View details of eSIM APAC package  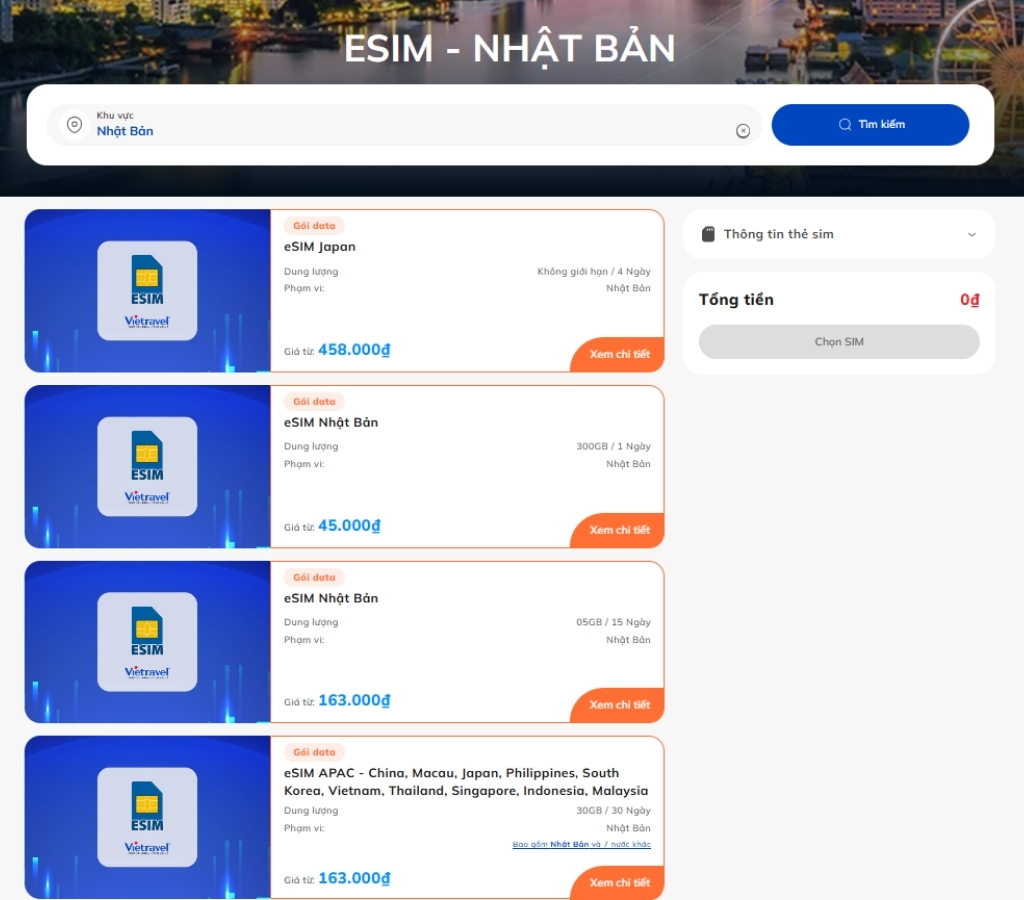point(618,882)
